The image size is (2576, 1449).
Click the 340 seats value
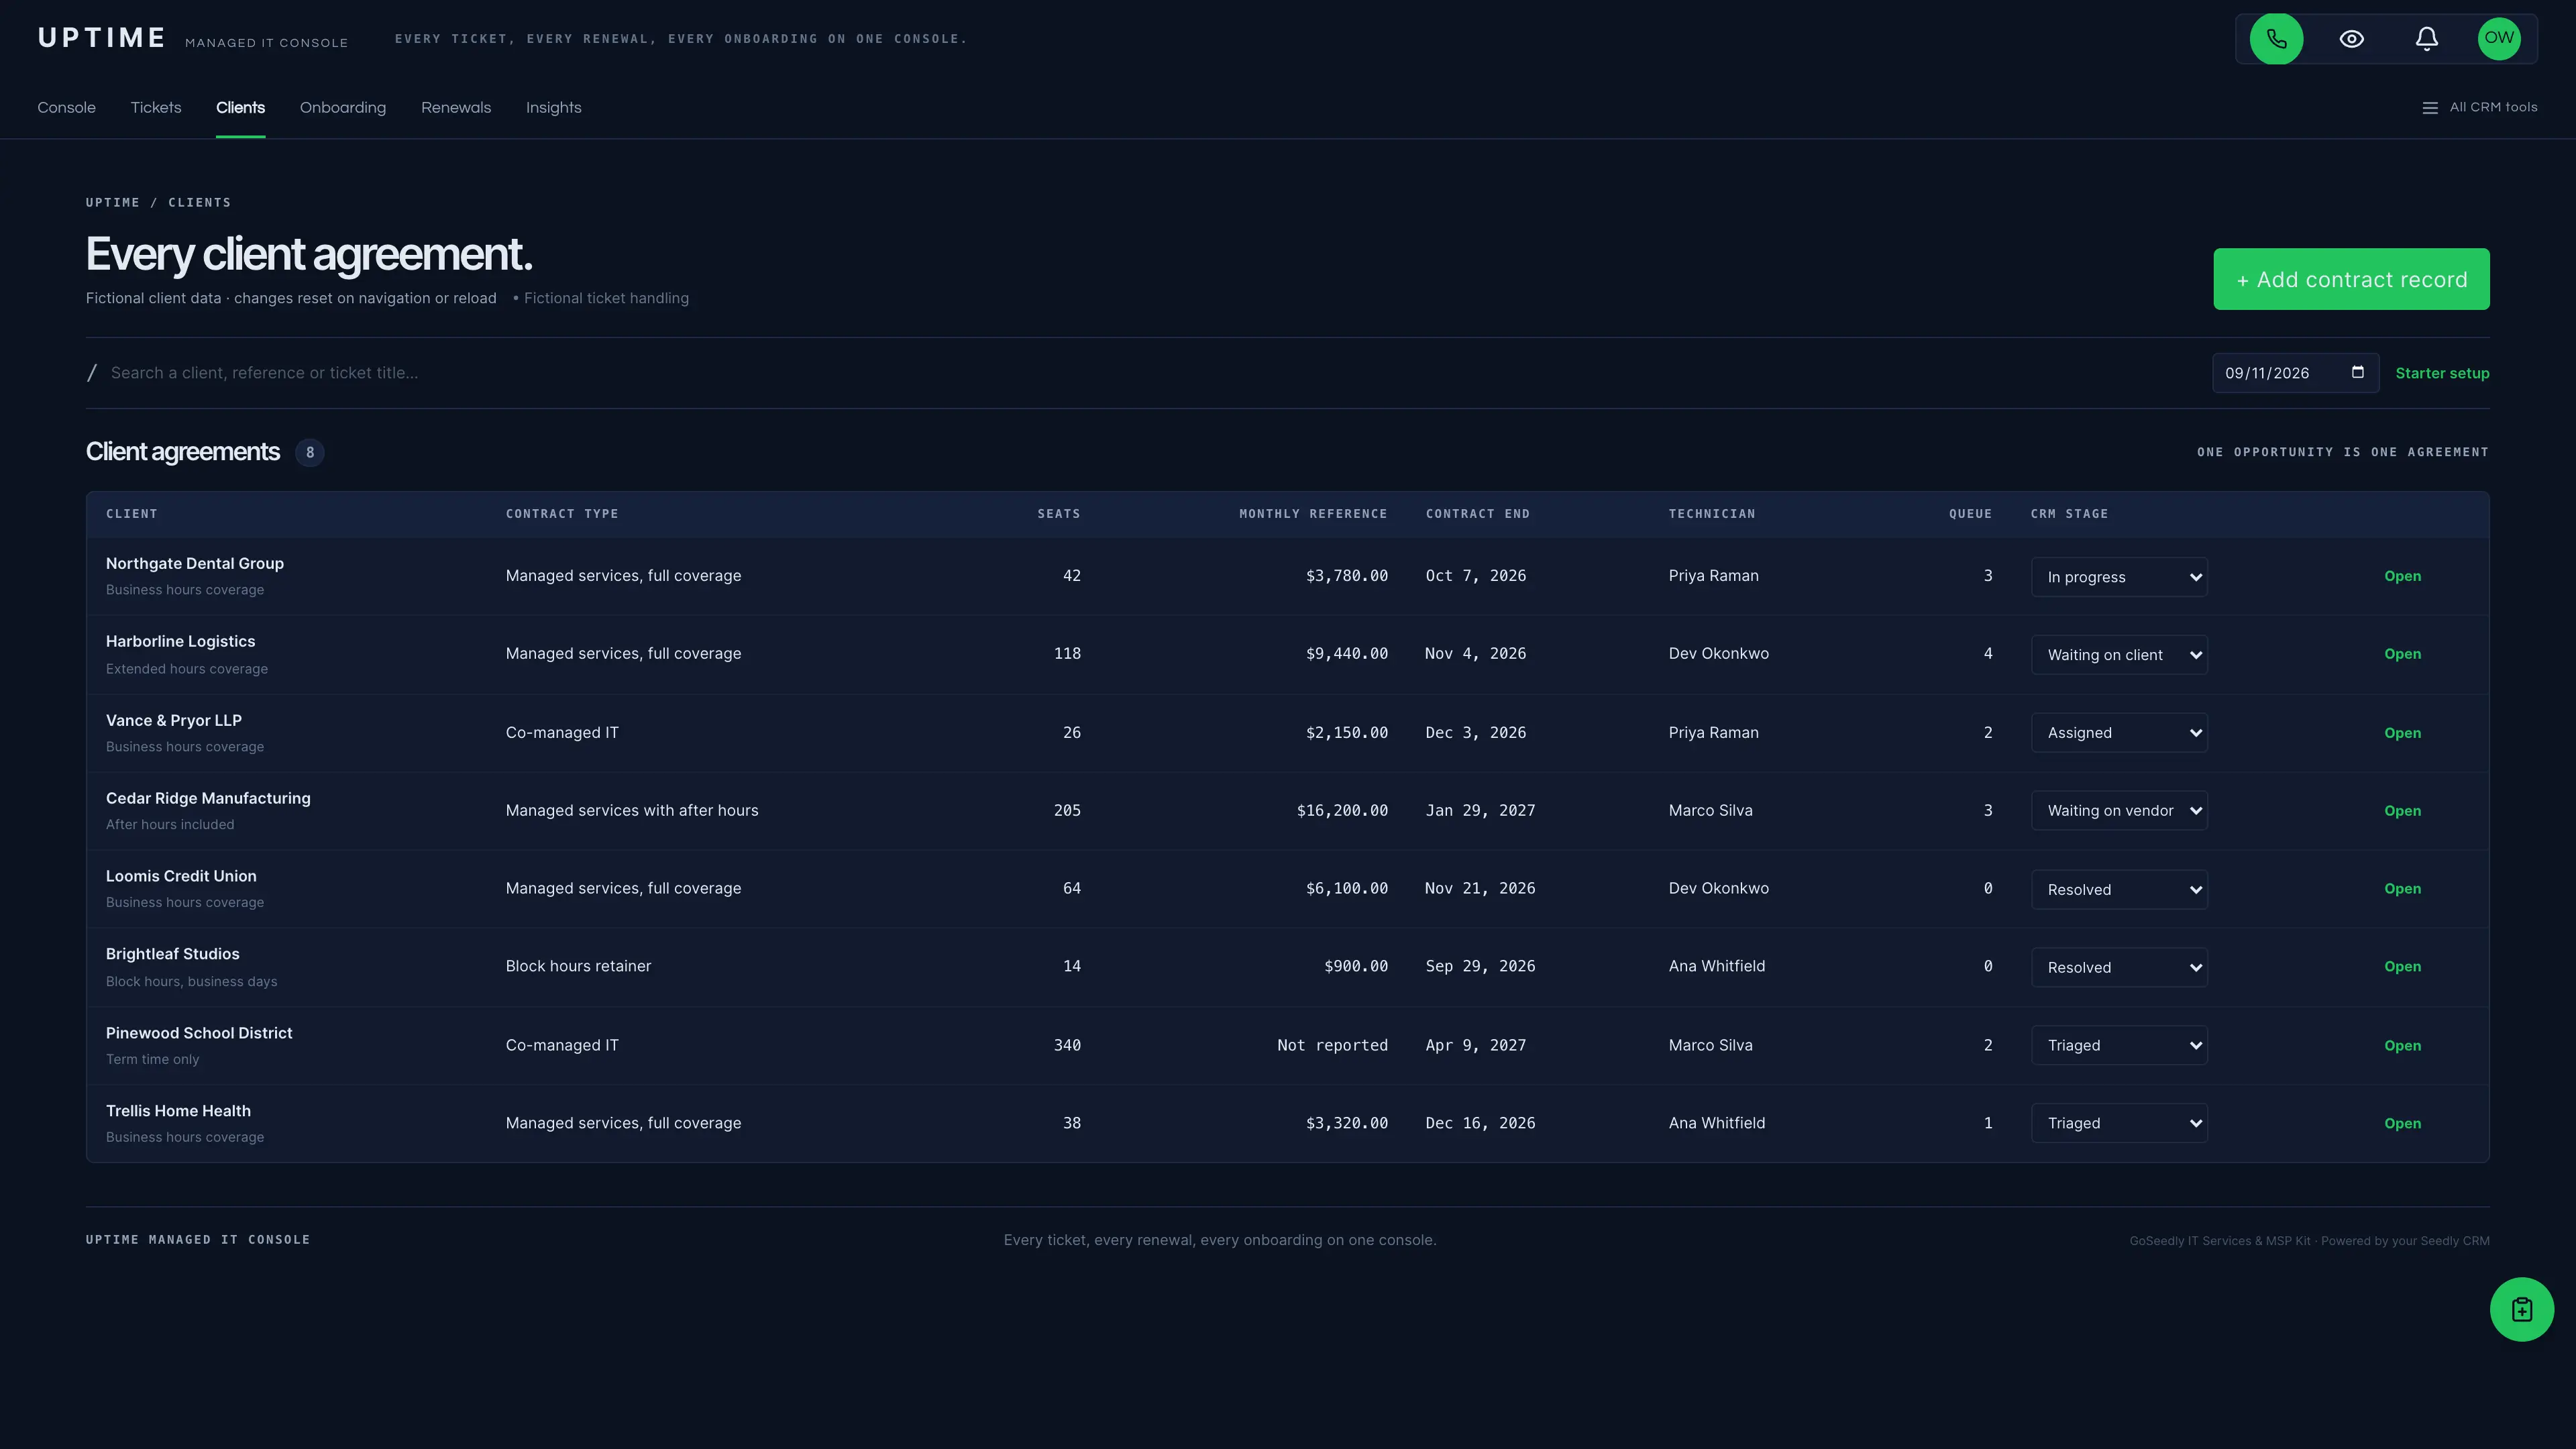point(1067,1046)
